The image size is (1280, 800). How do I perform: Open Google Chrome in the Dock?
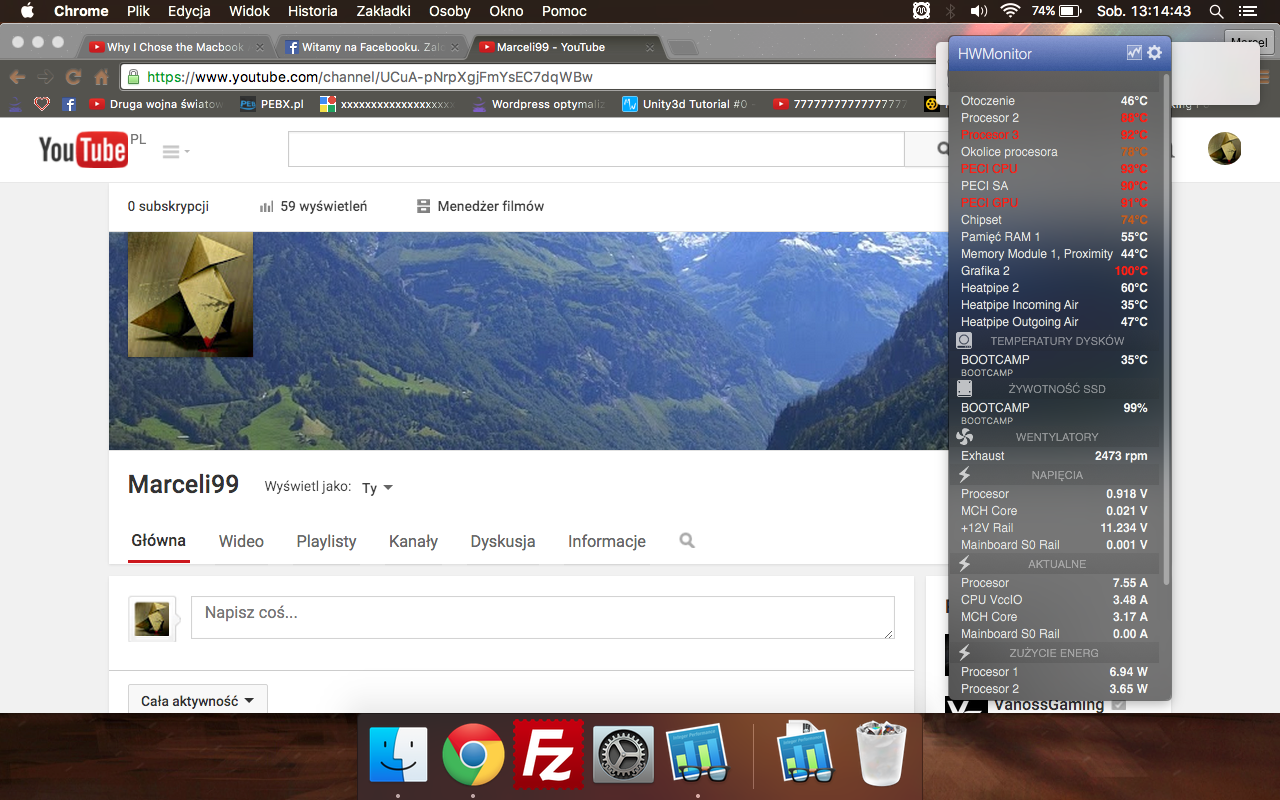(x=473, y=754)
